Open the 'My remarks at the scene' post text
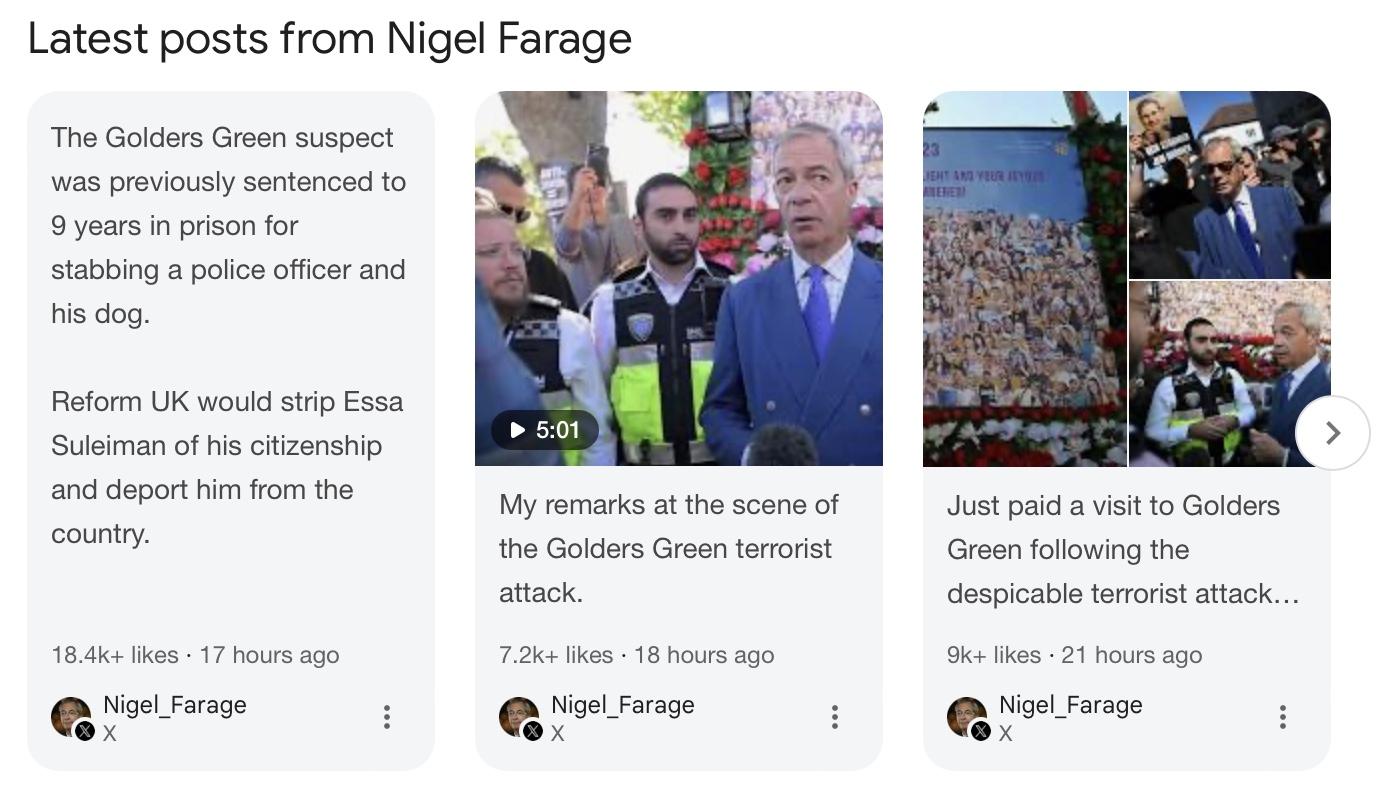1380x785 pixels. (x=668, y=548)
